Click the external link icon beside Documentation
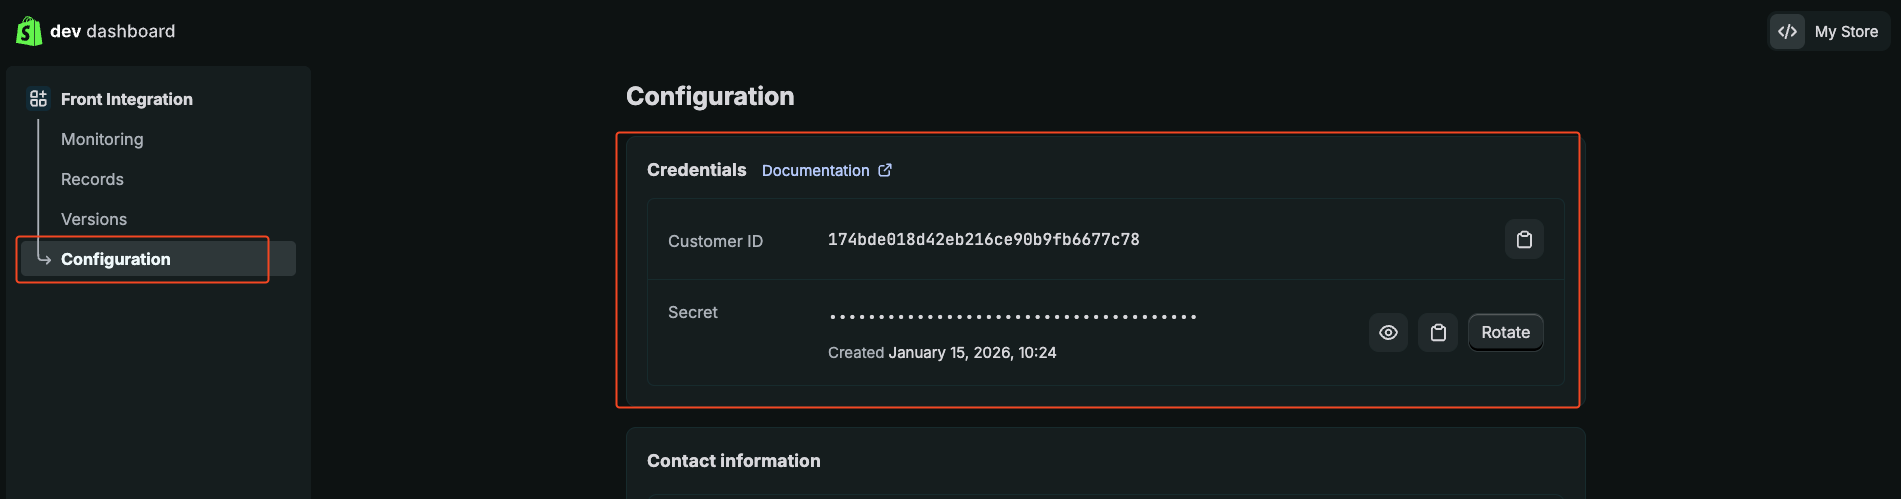This screenshot has width=1901, height=499. coord(885,171)
